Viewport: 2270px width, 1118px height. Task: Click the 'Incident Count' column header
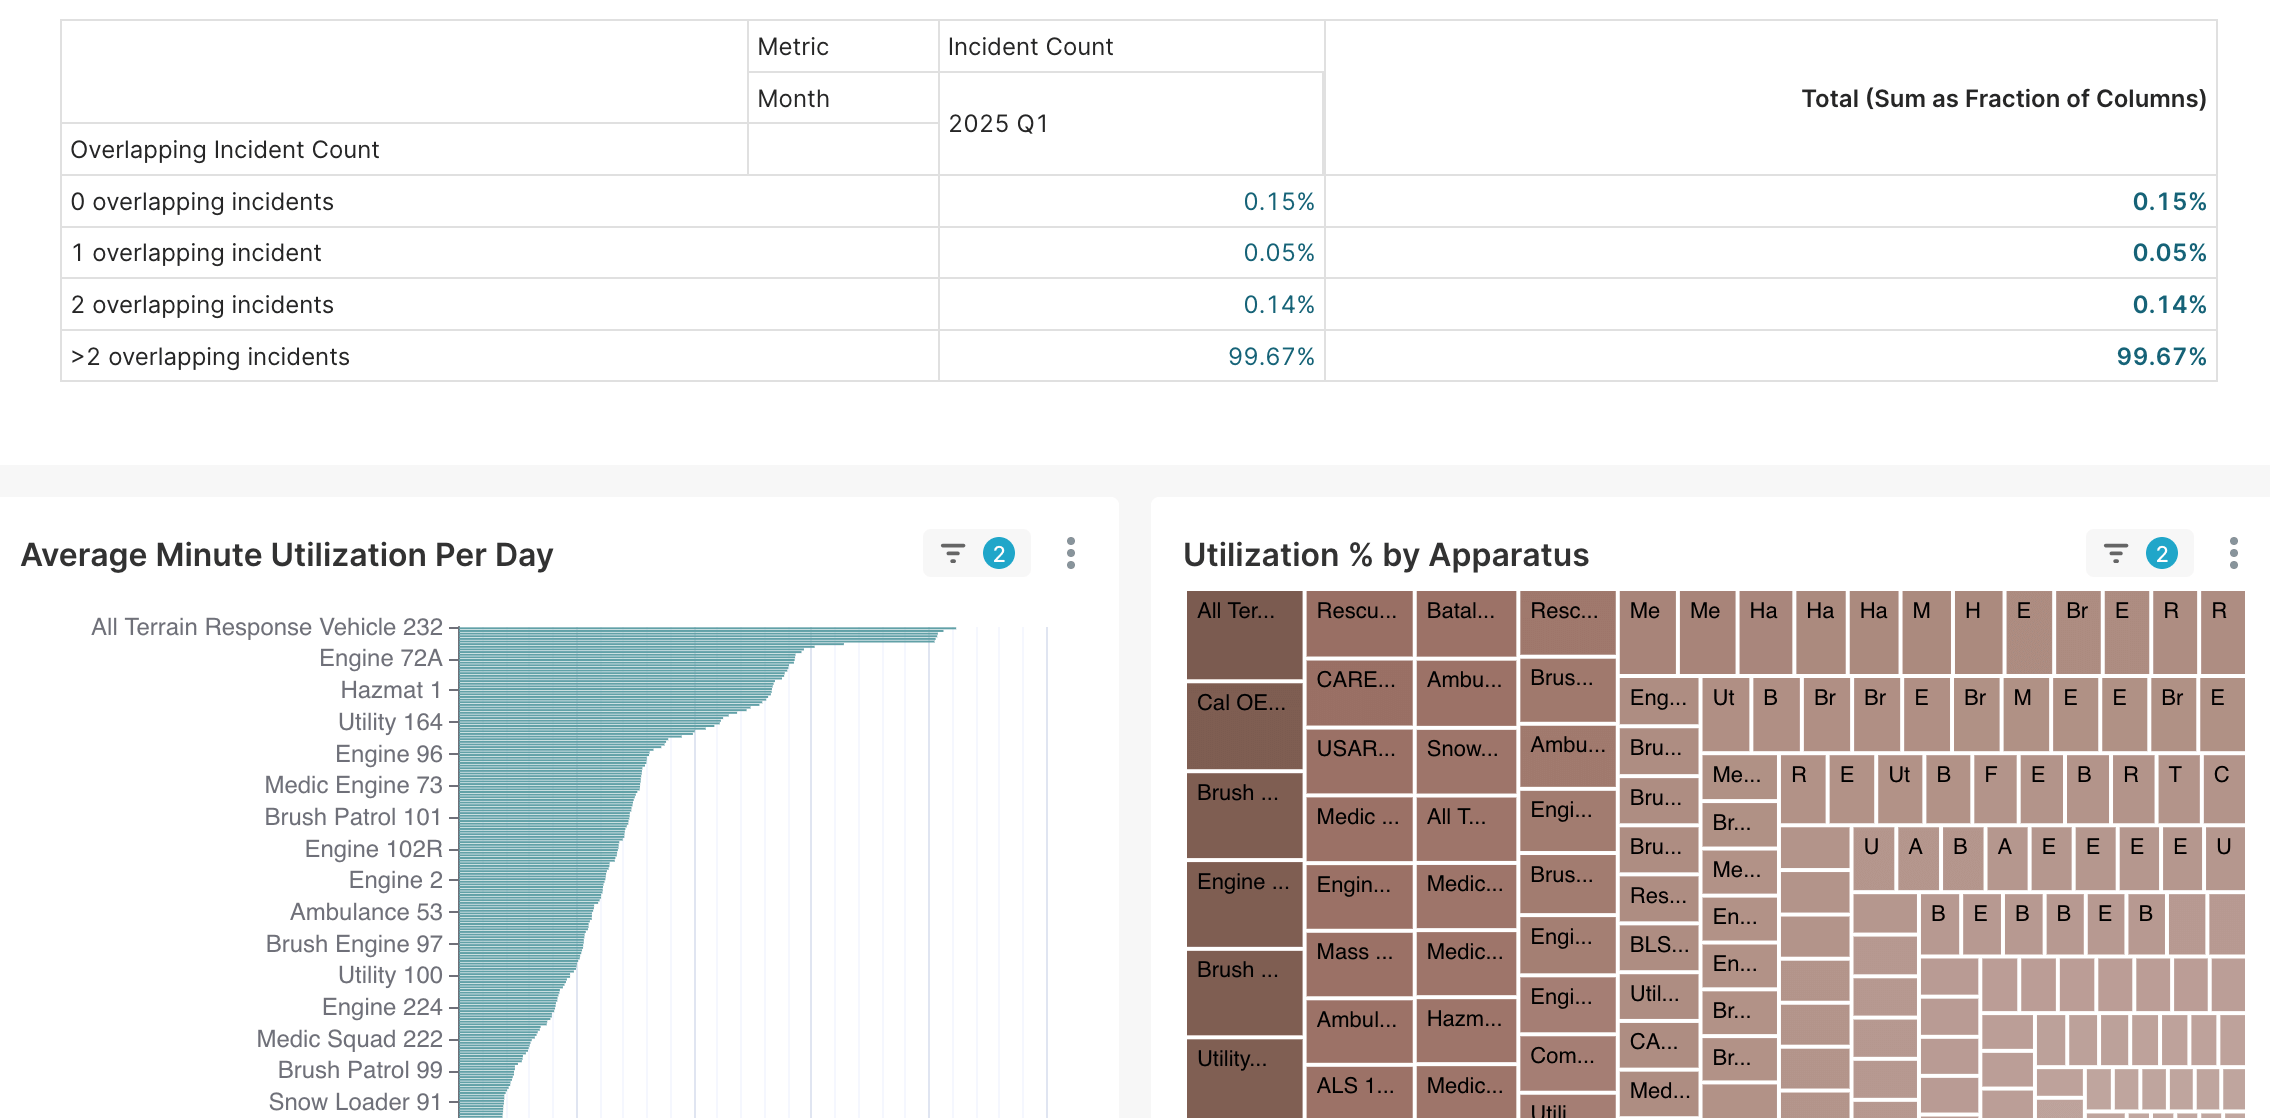pos(1030,47)
